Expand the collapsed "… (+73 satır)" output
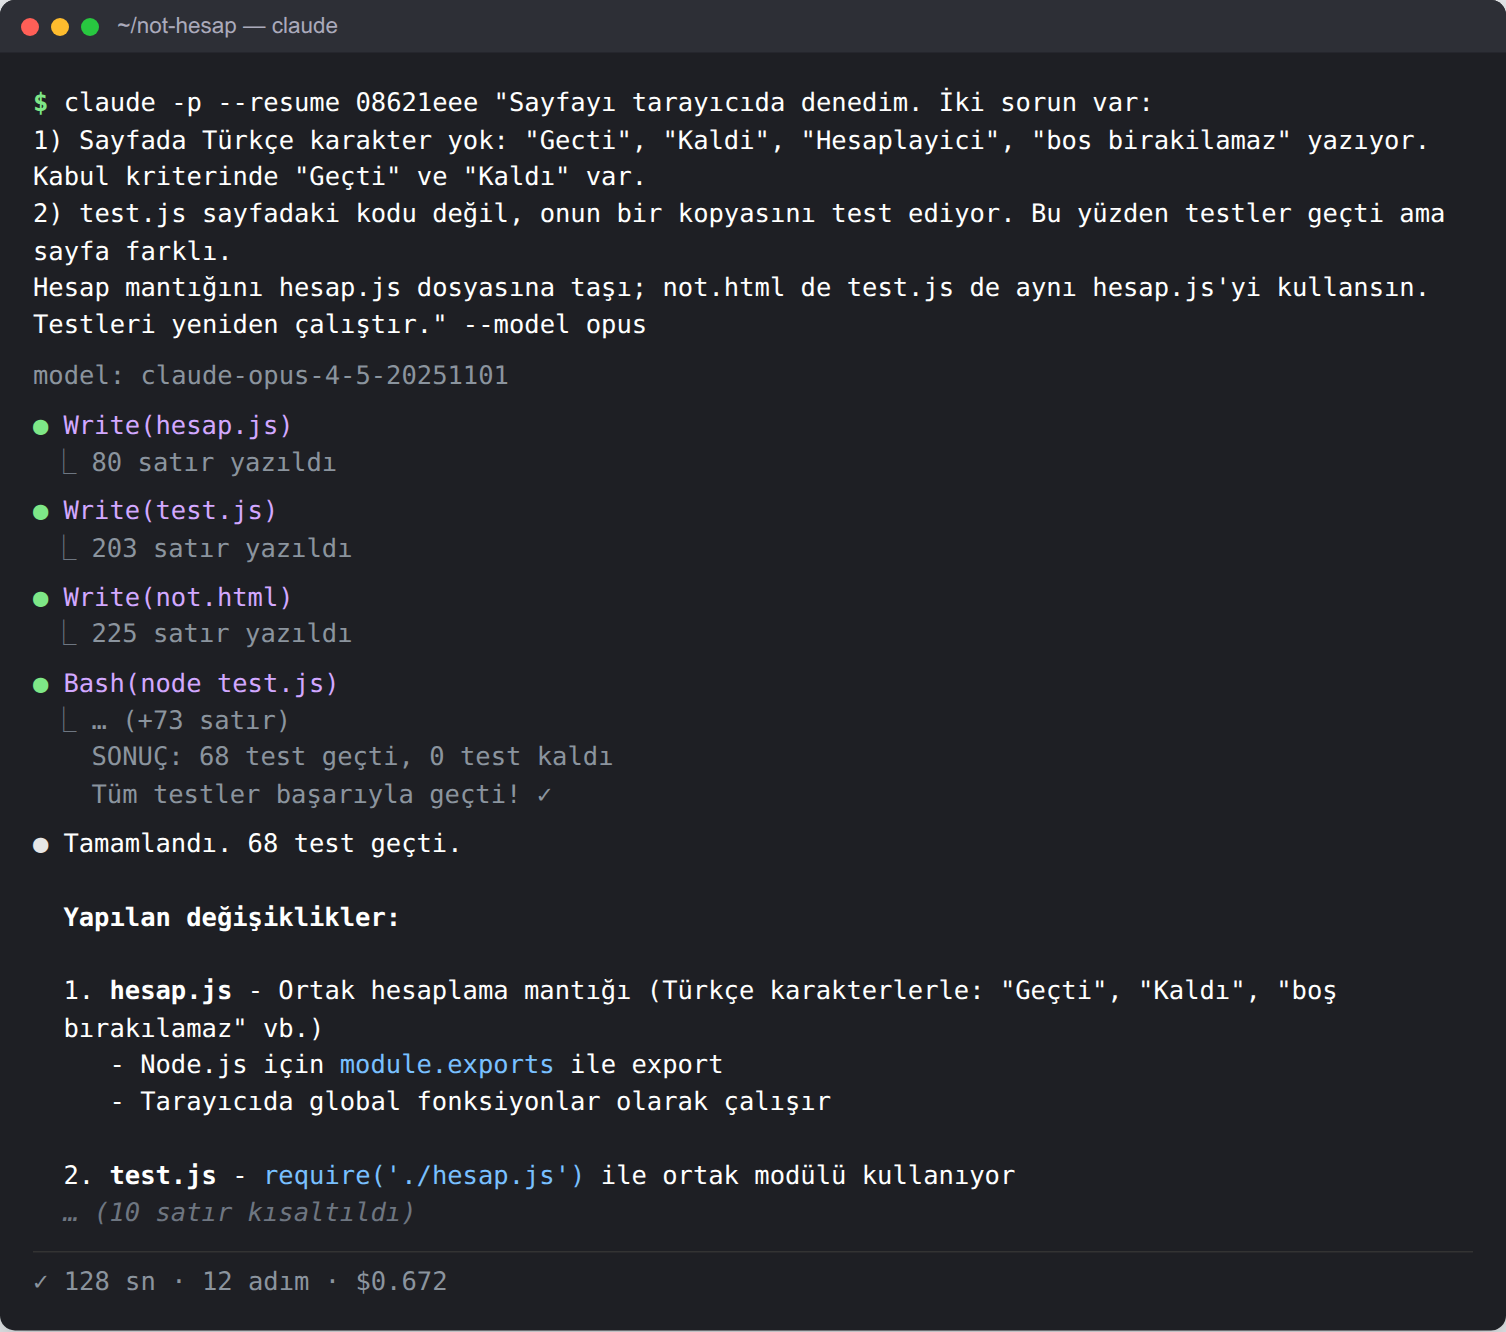This screenshot has height=1332, width=1506. tap(190, 721)
